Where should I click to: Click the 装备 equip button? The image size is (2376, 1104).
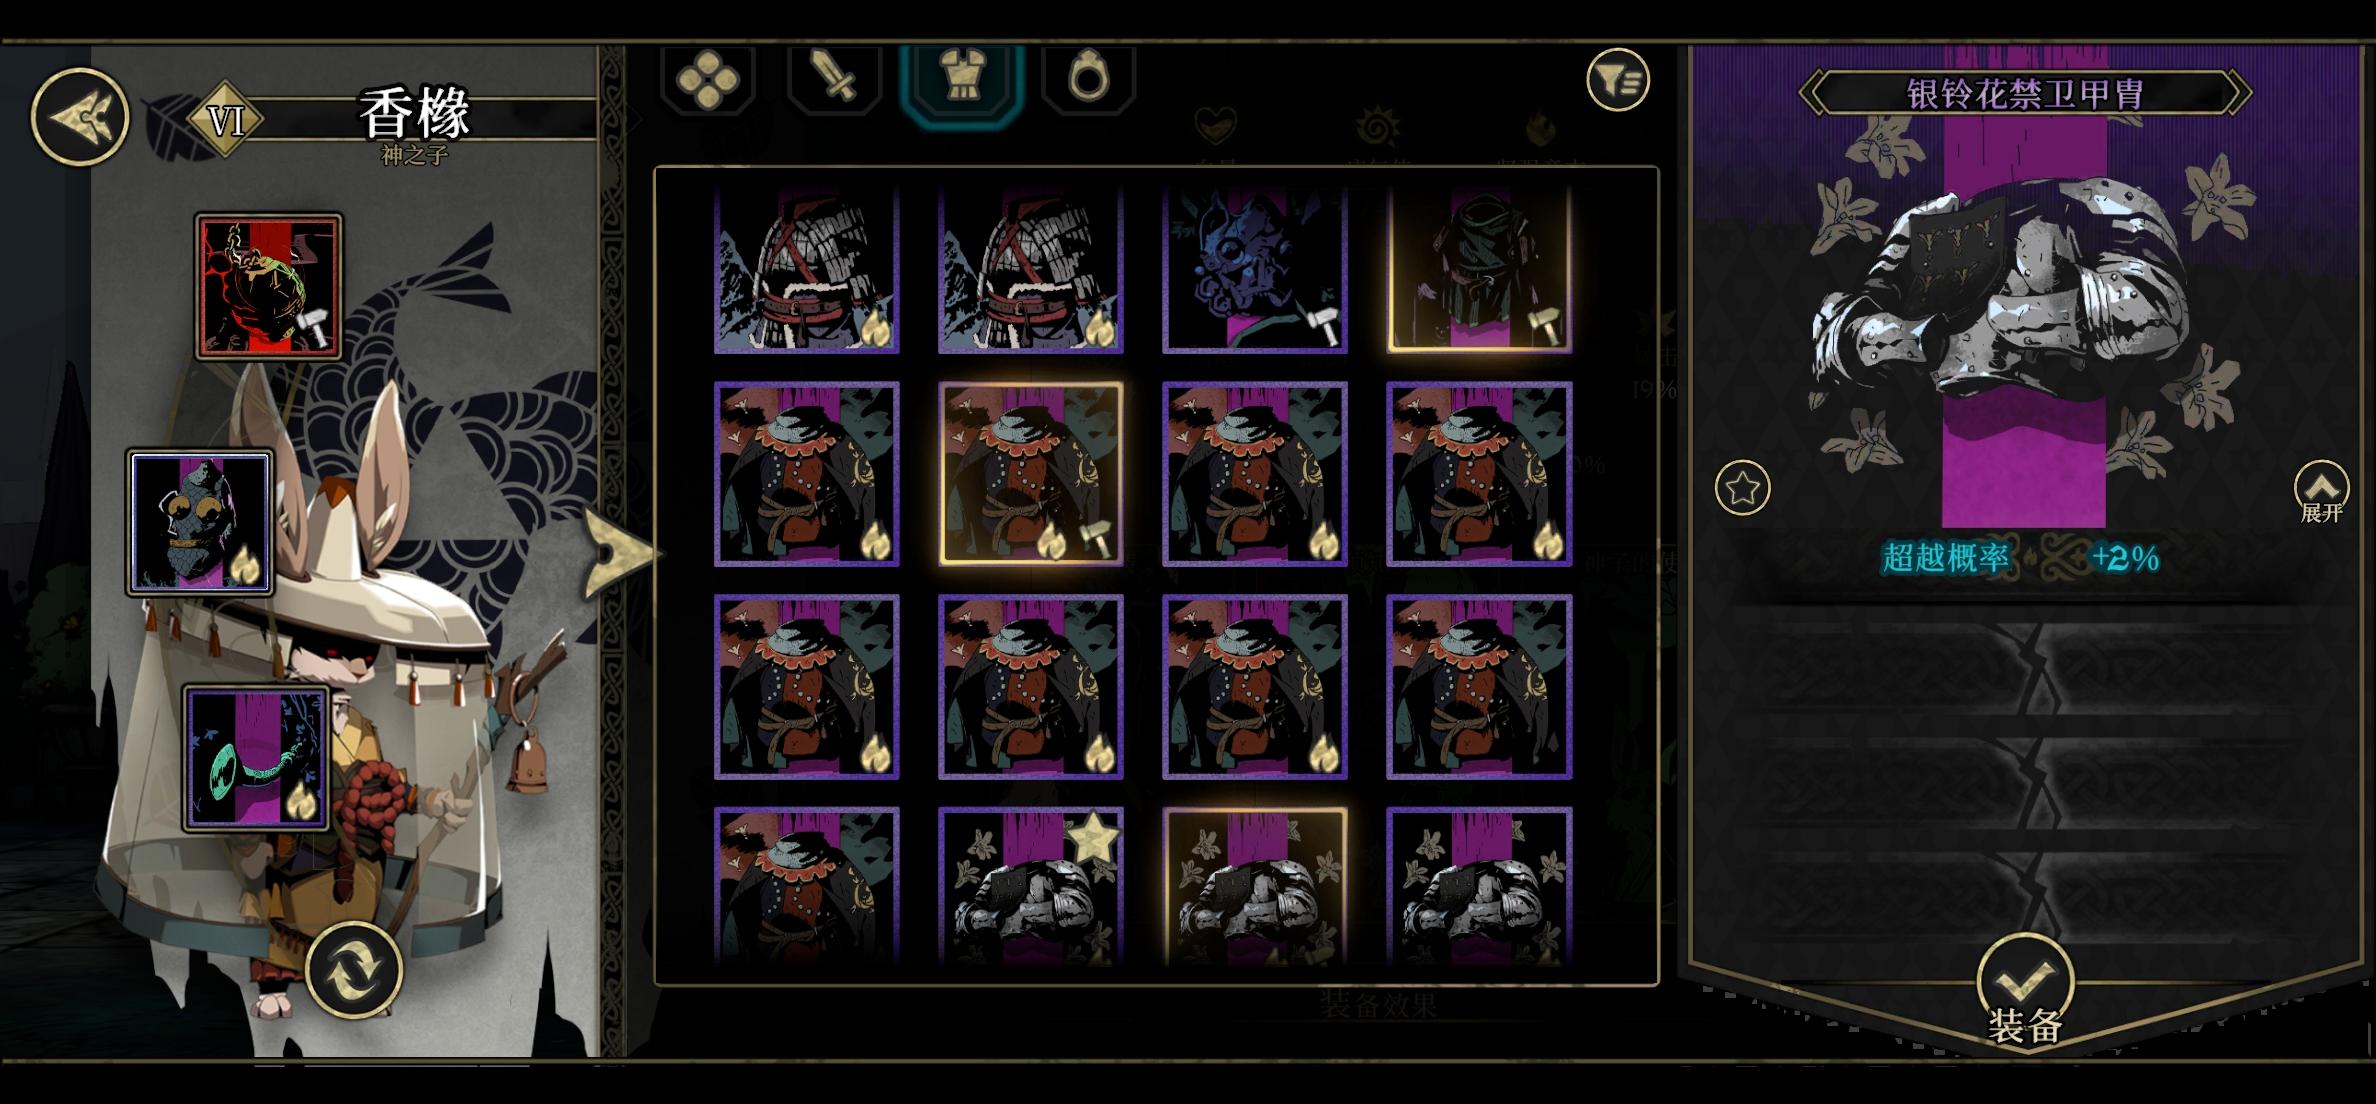click(2025, 991)
